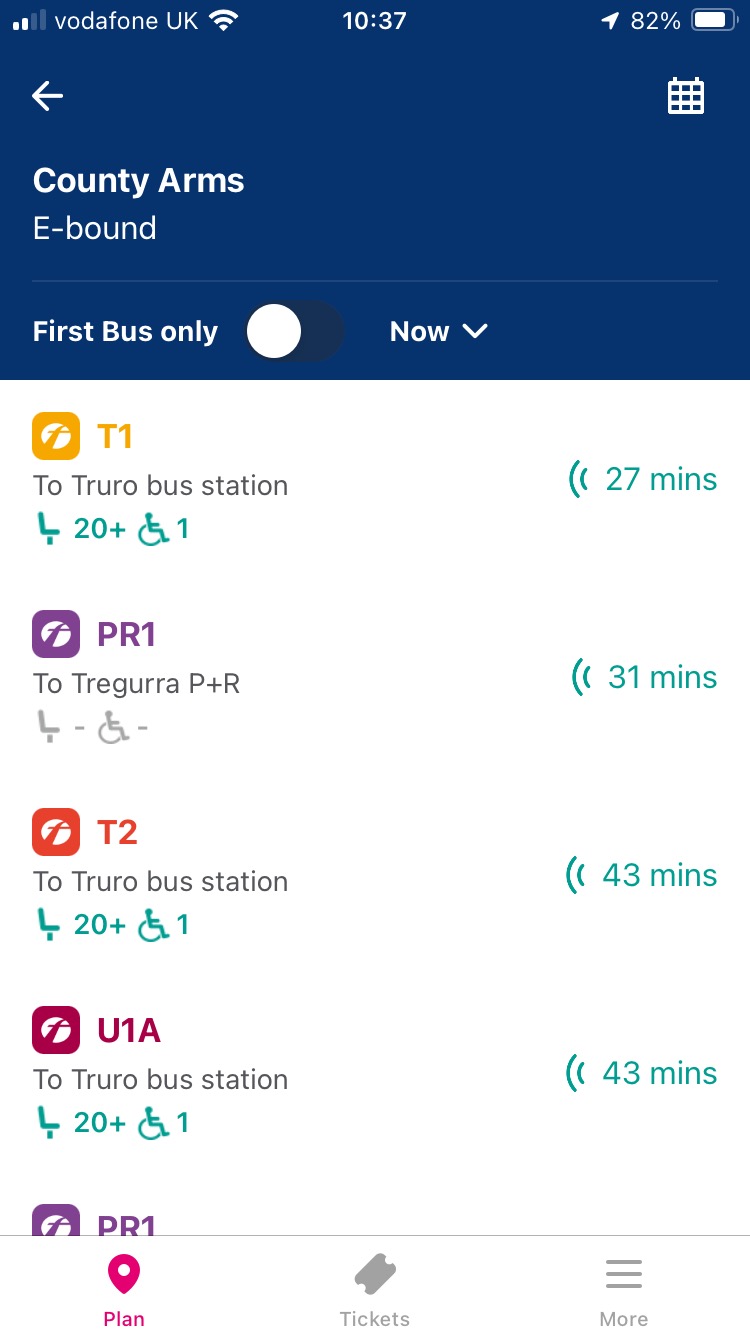
Task: Select the T1 route number label
Action: tap(115, 437)
